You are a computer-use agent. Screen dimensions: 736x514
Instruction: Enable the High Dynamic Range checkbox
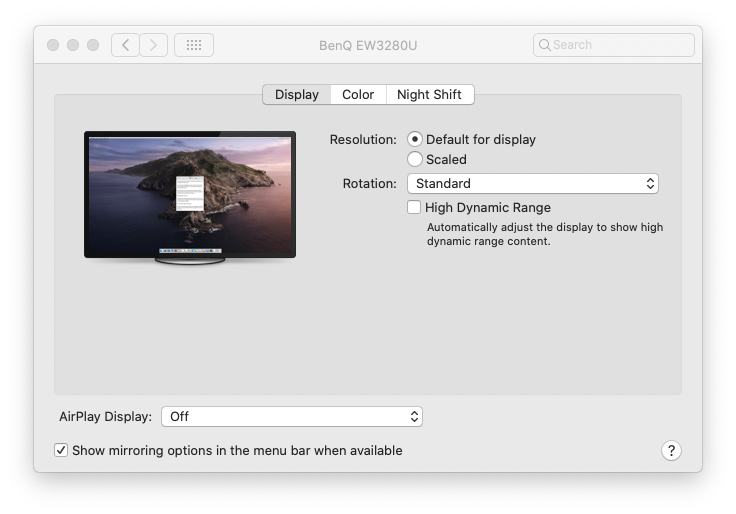pos(414,207)
